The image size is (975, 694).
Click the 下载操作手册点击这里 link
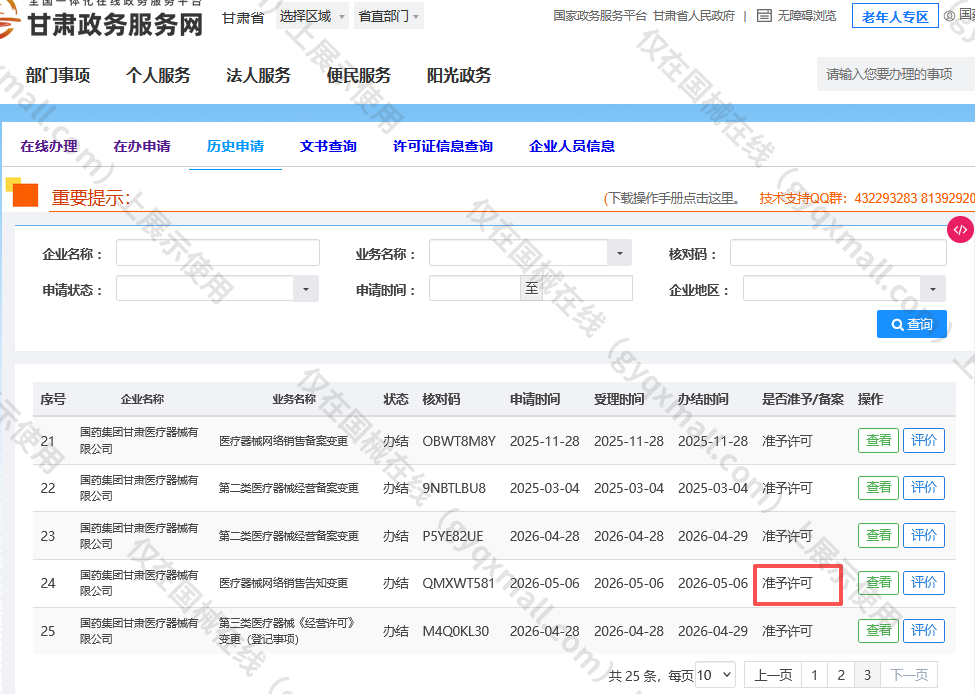[672, 198]
